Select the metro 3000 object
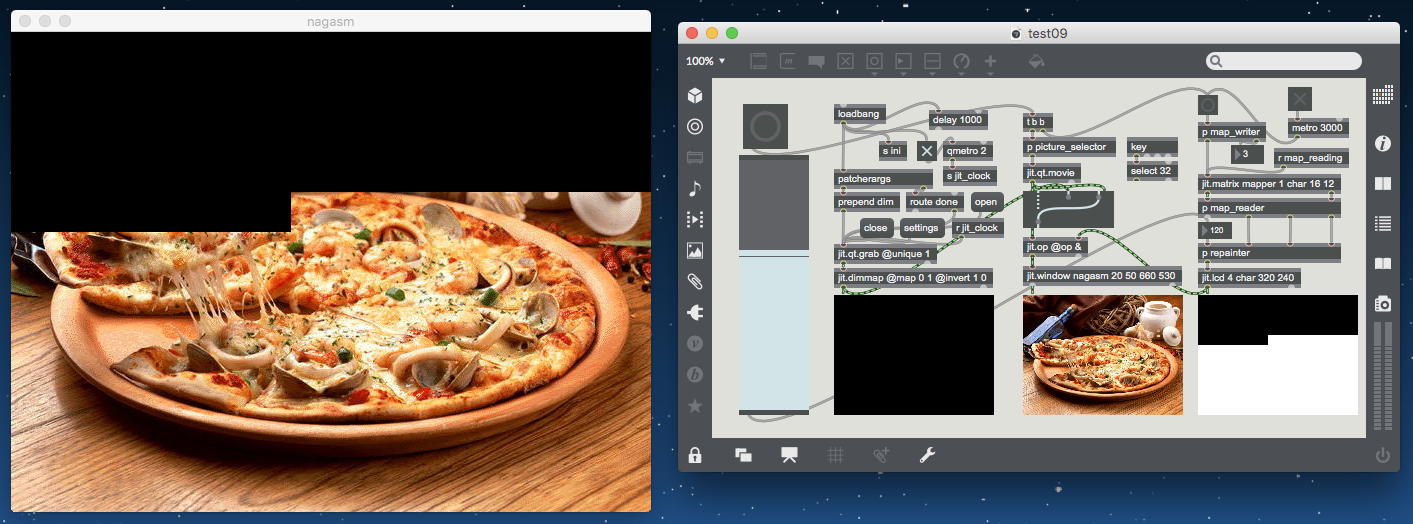Screen dimensions: 1413x524 pyautogui.click(x=1318, y=128)
